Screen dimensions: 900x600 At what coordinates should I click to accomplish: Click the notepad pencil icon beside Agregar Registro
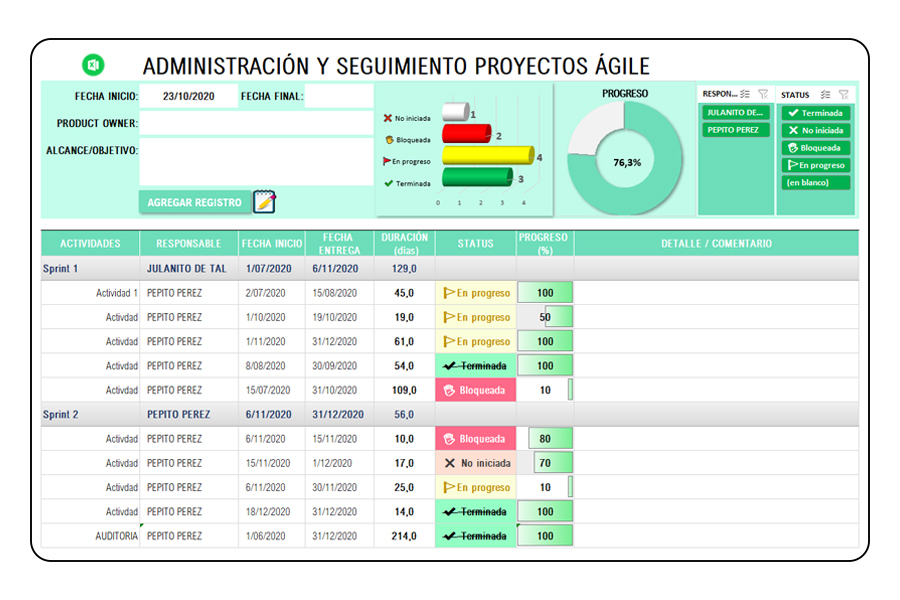pyautogui.click(x=265, y=202)
